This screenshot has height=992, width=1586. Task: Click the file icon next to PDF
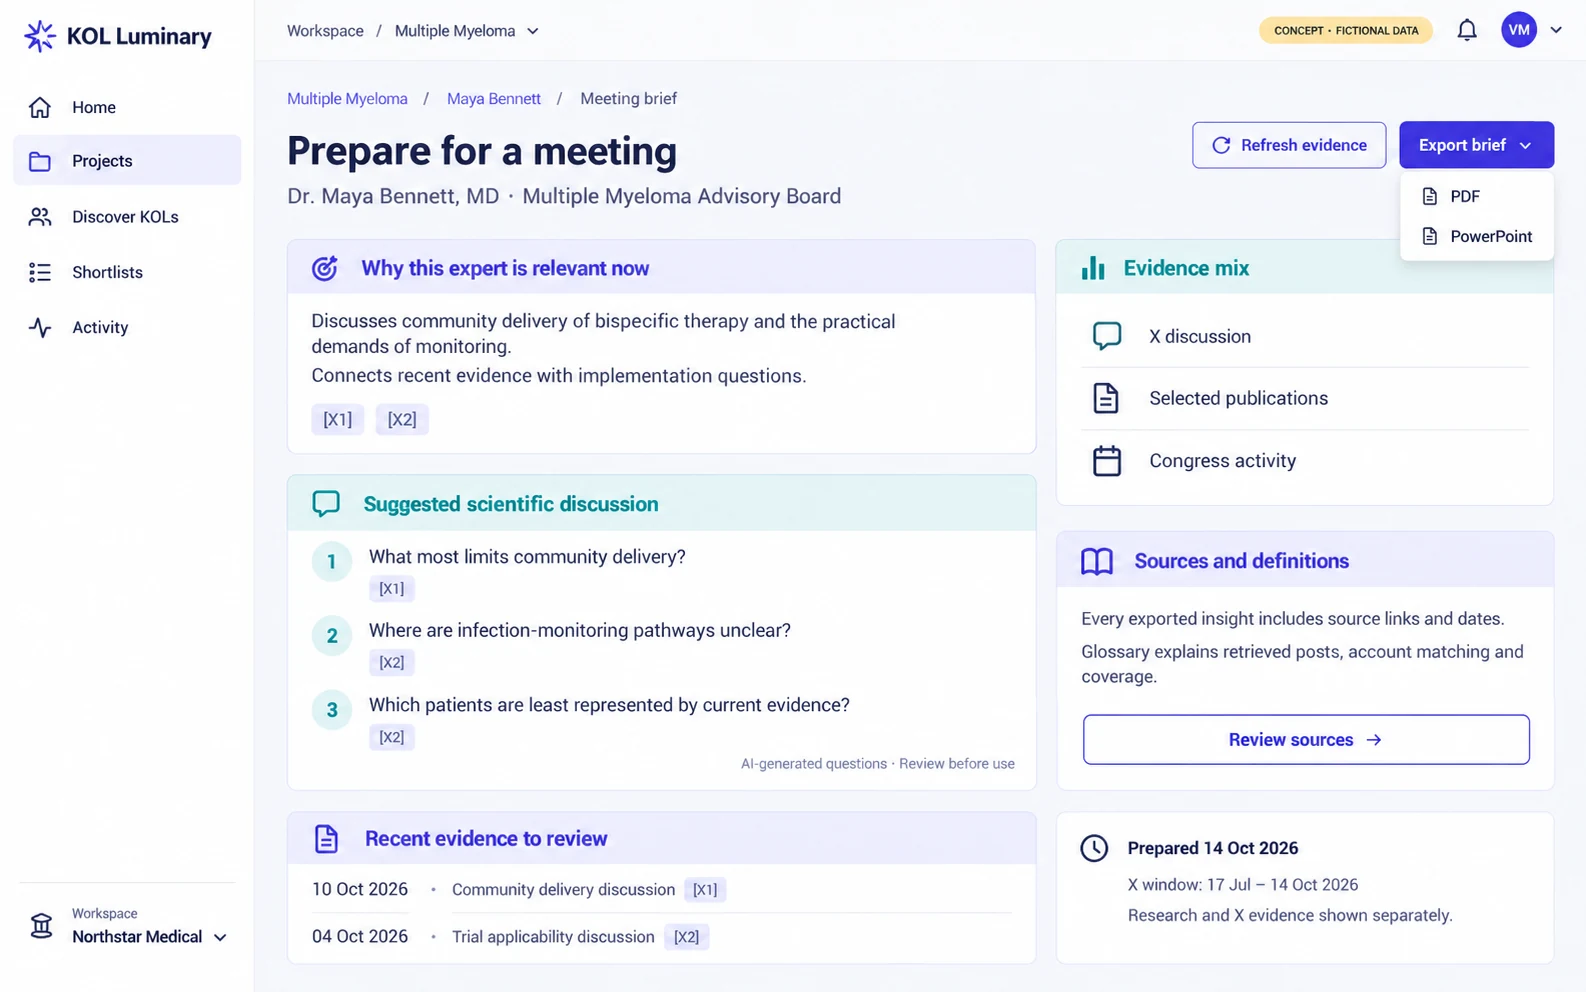[x=1430, y=197]
